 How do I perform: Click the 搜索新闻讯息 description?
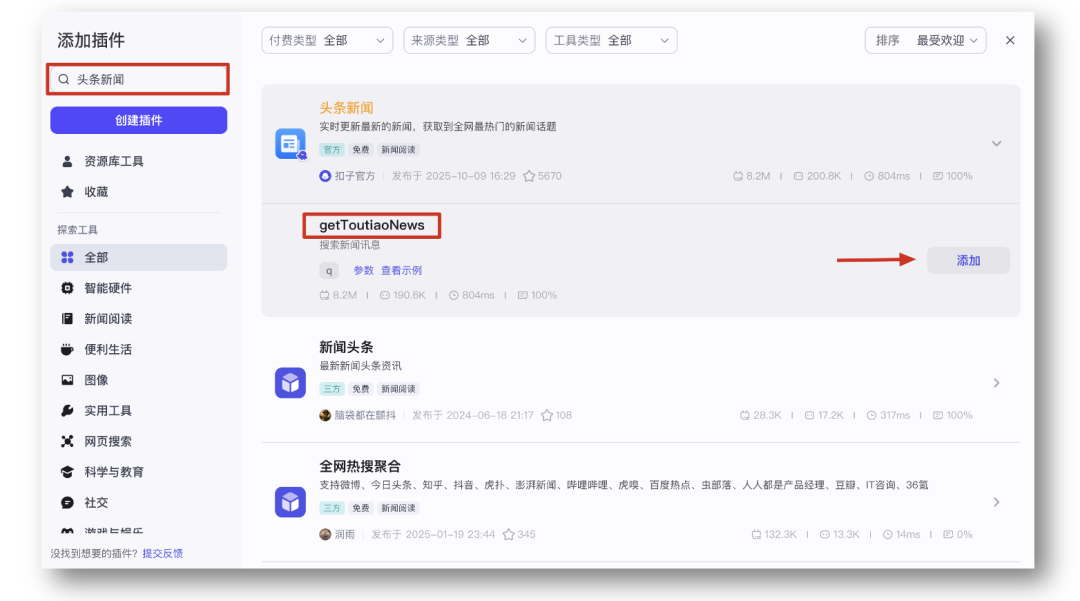pyautogui.click(x=349, y=245)
